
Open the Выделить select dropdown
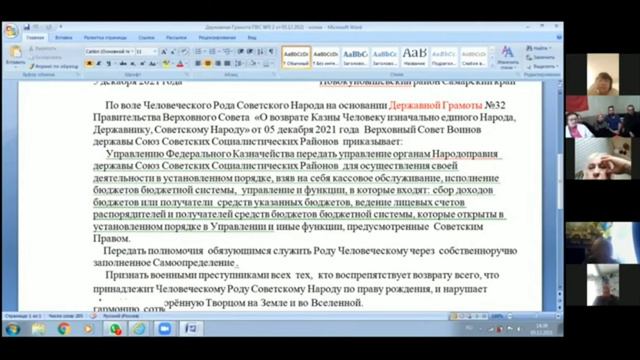[542, 66]
